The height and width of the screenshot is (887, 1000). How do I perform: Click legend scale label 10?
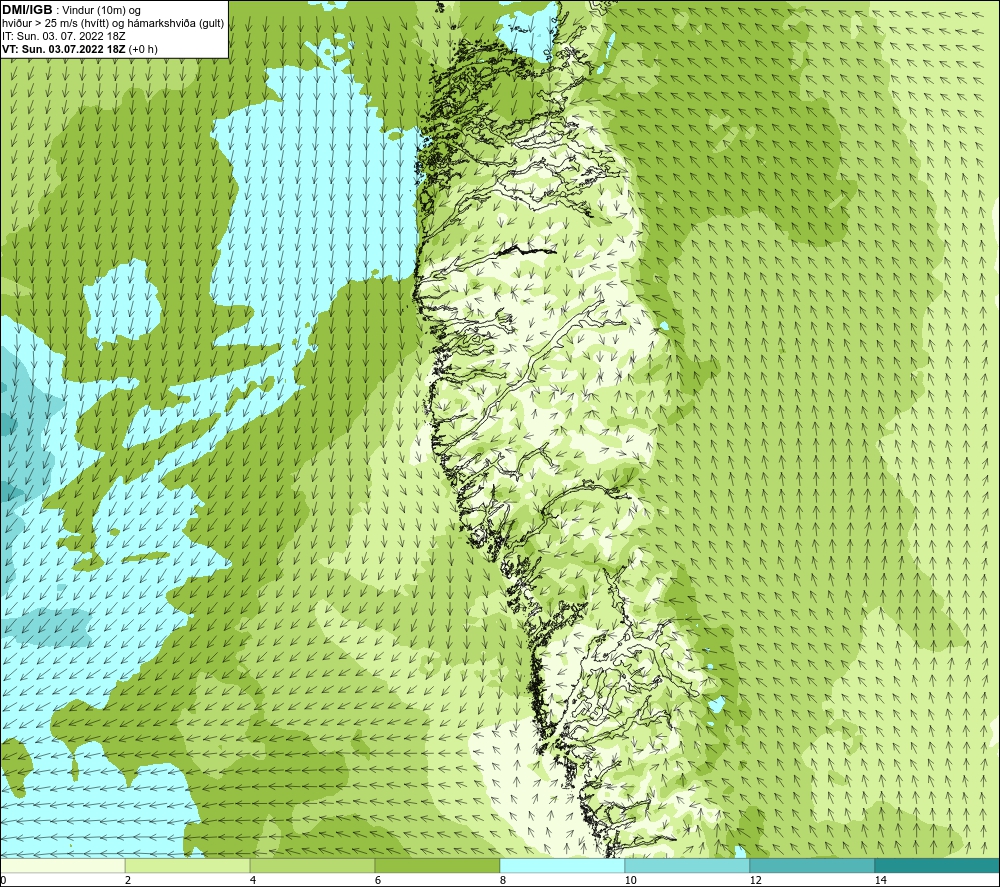click(x=630, y=881)
